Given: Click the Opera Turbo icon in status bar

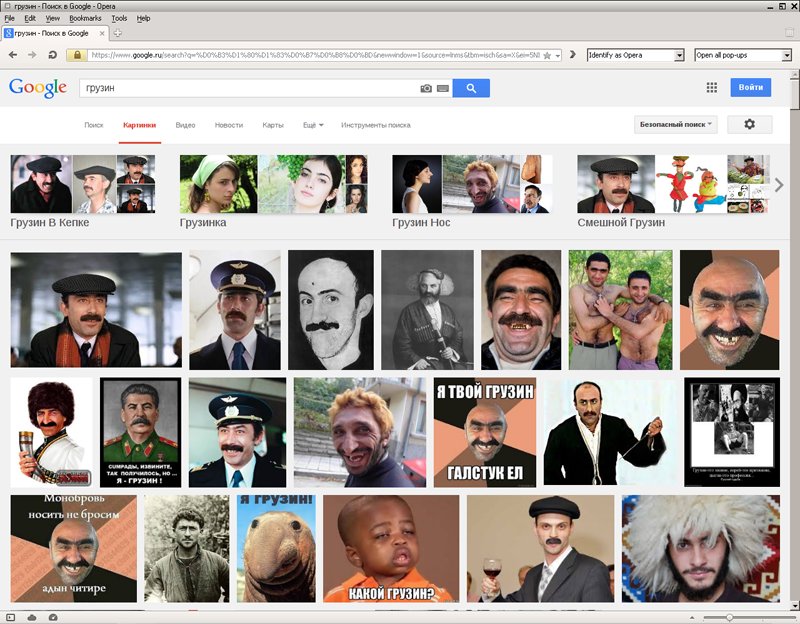Looking at the screenshot, I should click(x=53, y=617).
